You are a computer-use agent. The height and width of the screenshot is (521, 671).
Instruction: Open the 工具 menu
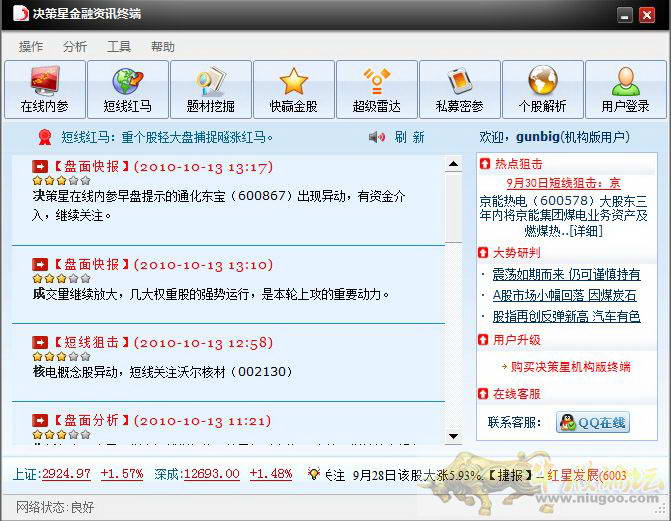pos(119,46)
